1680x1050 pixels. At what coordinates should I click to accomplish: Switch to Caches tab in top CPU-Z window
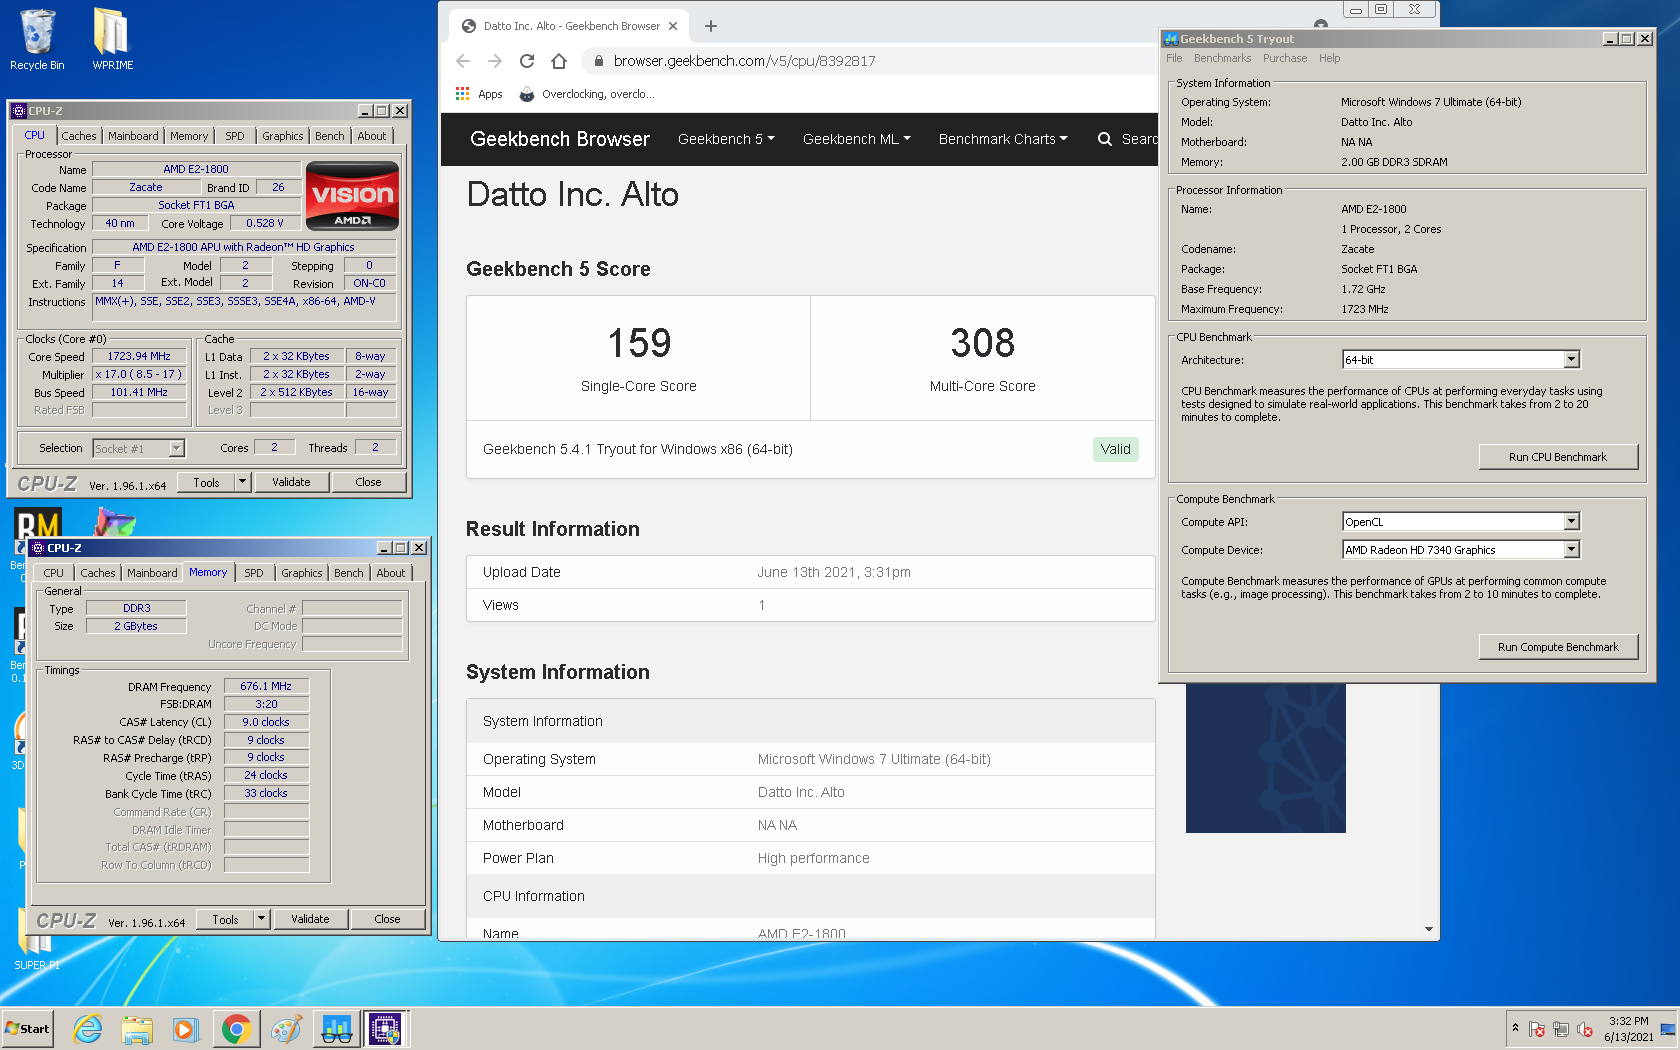point(78,136)
